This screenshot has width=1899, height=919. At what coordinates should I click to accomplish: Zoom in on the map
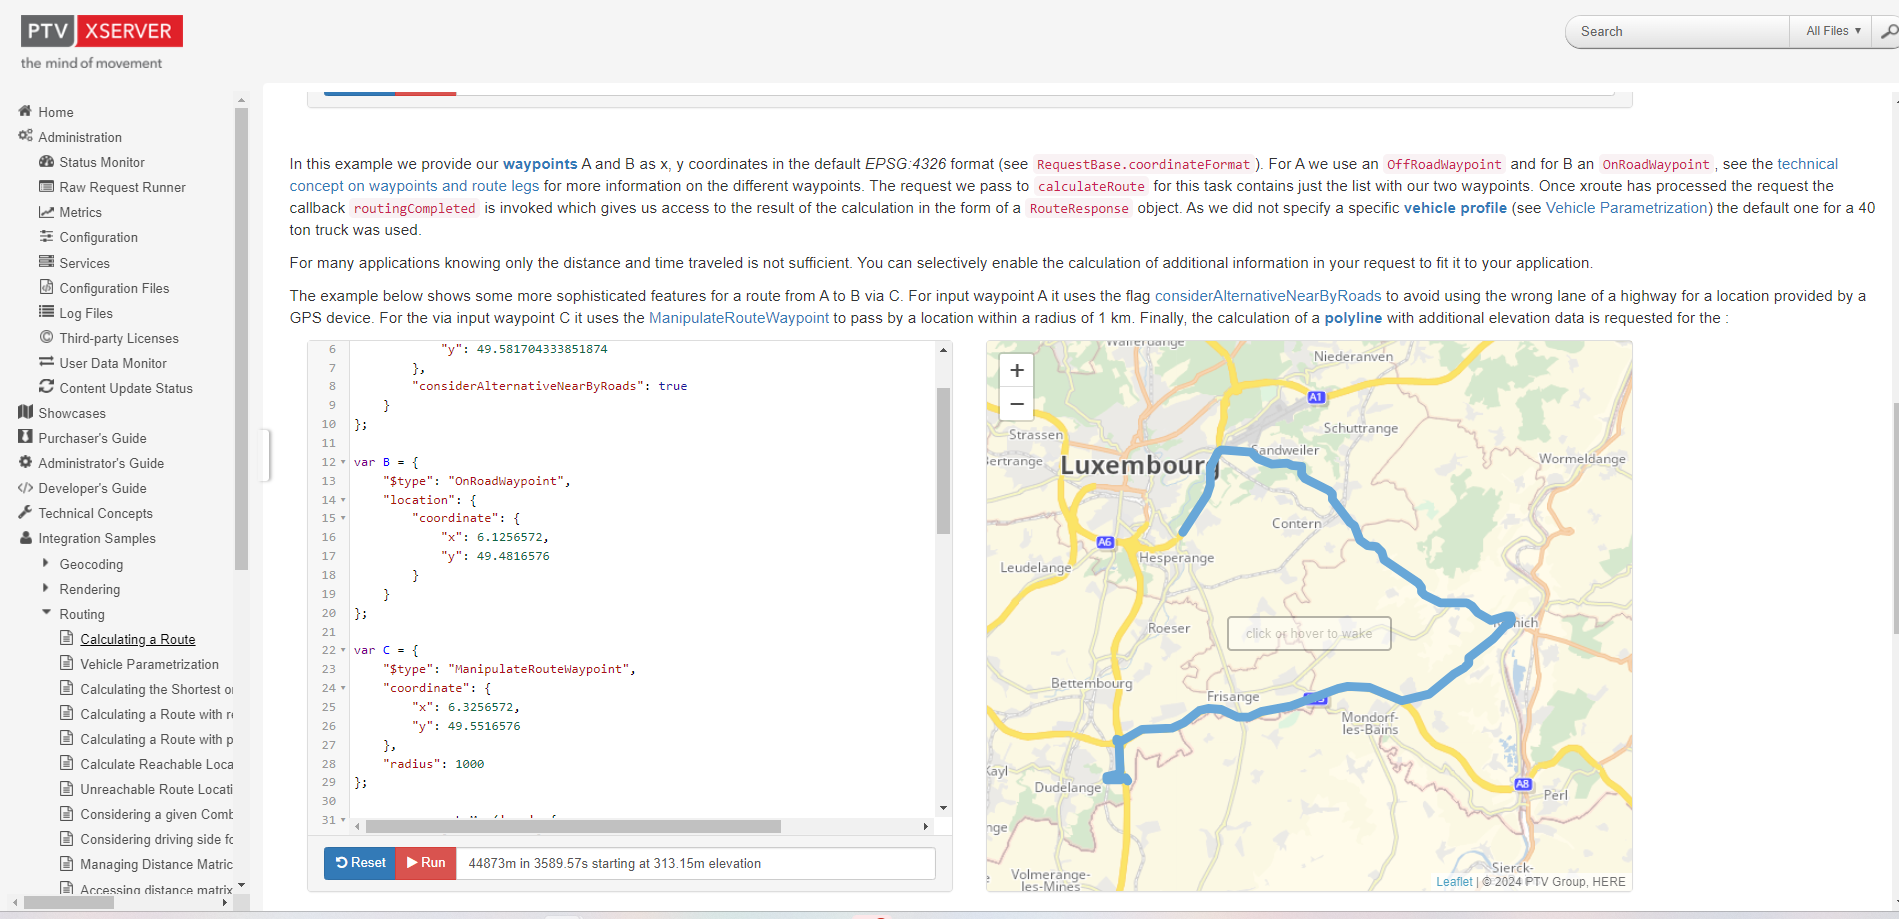click(x=1016, y=371)
